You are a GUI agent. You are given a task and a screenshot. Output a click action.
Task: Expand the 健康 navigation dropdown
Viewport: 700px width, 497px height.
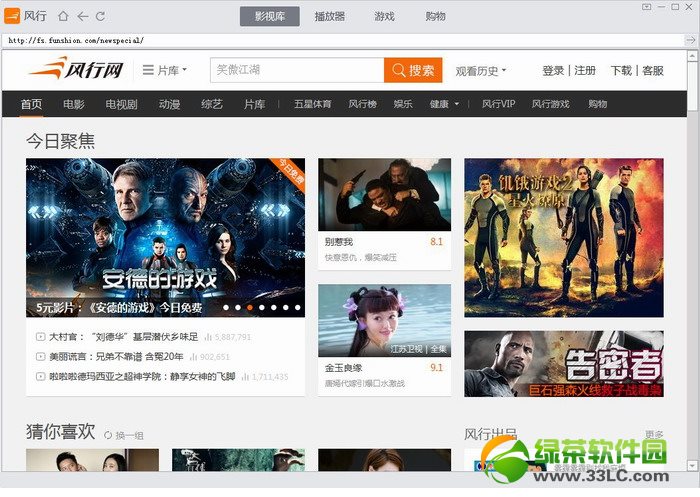pyautogui.click(x=444, y=104)
